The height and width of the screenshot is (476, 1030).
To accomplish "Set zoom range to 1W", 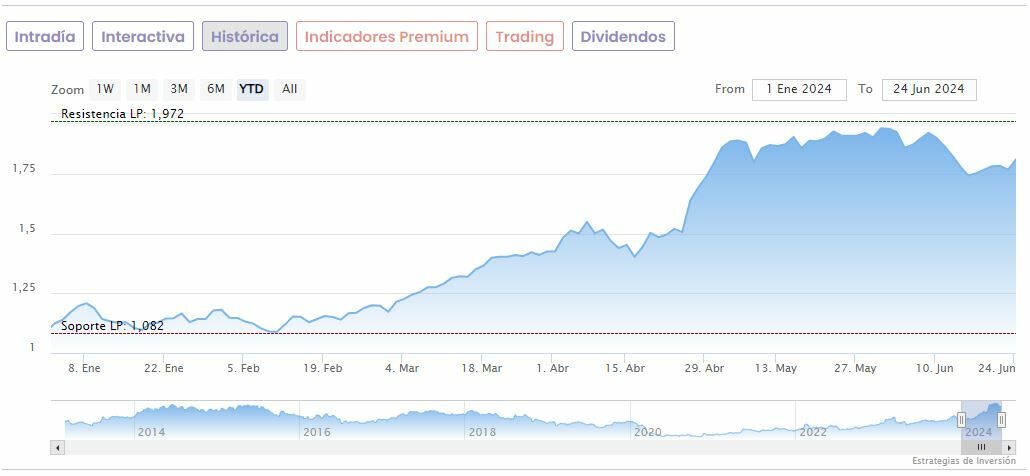I will click(105, 89).
